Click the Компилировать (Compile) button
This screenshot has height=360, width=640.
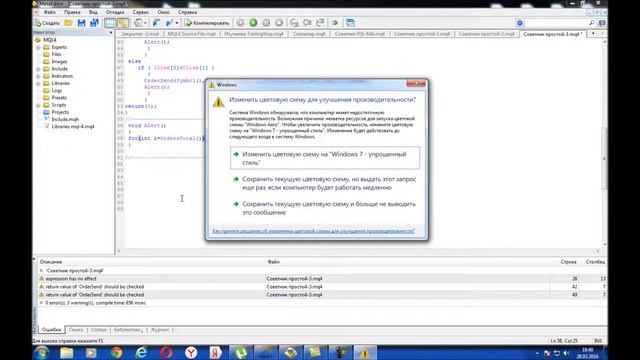tap(207, 23)
